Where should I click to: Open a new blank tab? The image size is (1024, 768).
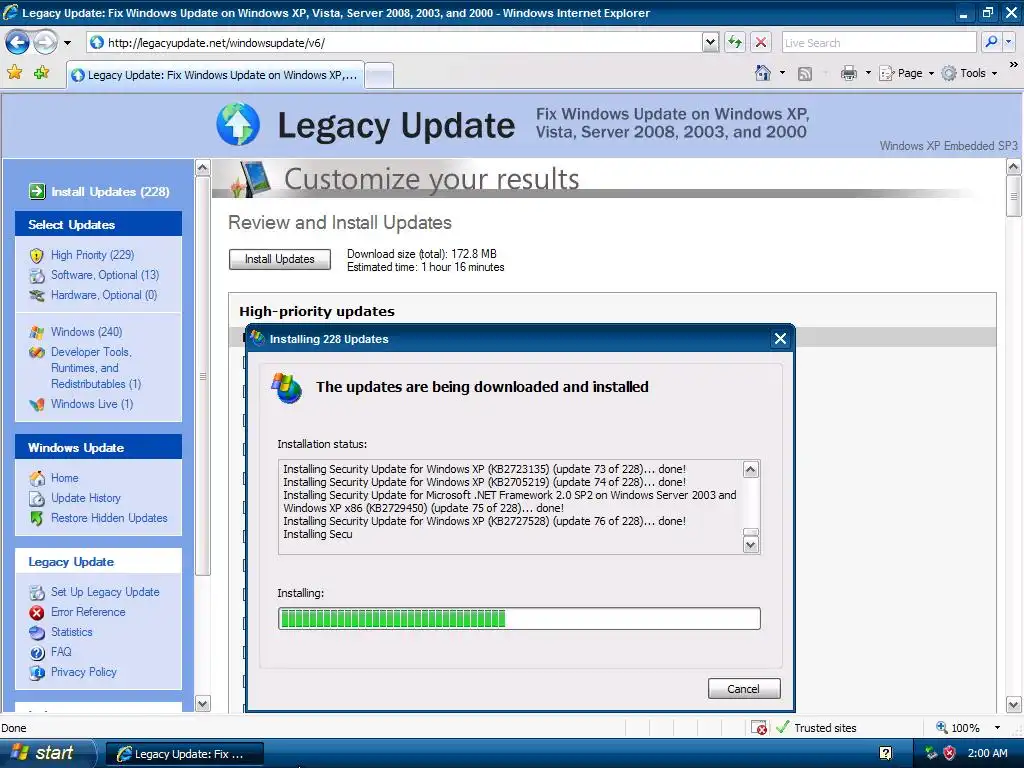[379, 76]
